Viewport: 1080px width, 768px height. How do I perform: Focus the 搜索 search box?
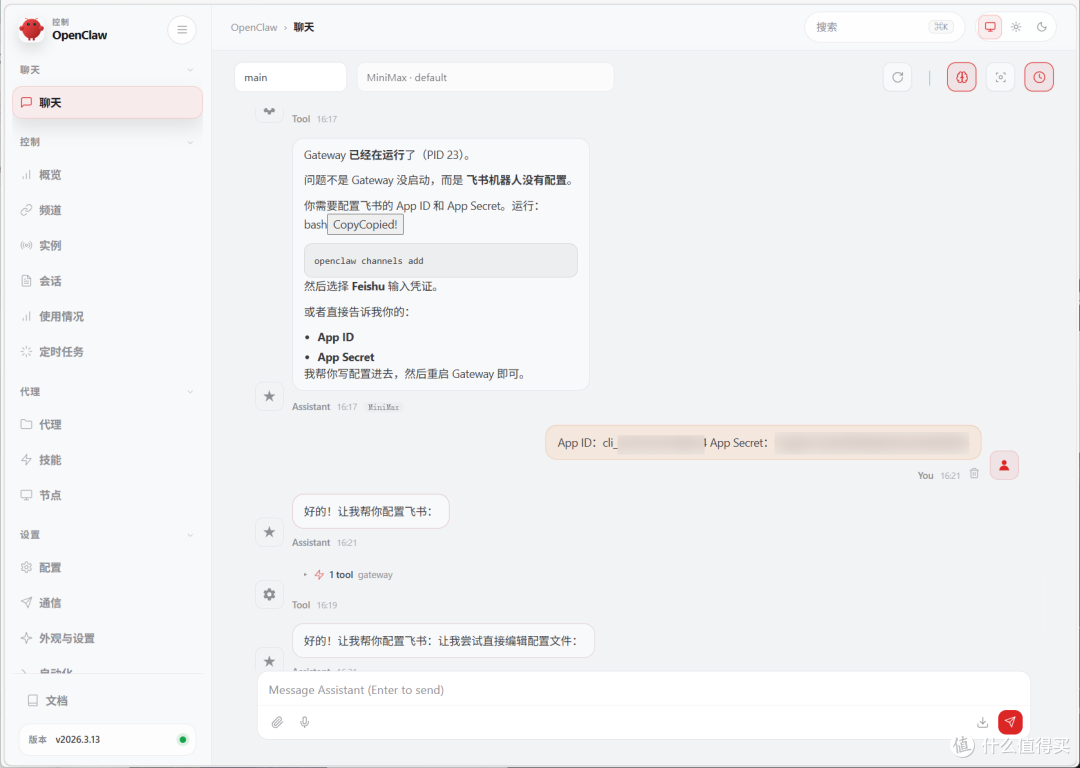pos(884,27)
